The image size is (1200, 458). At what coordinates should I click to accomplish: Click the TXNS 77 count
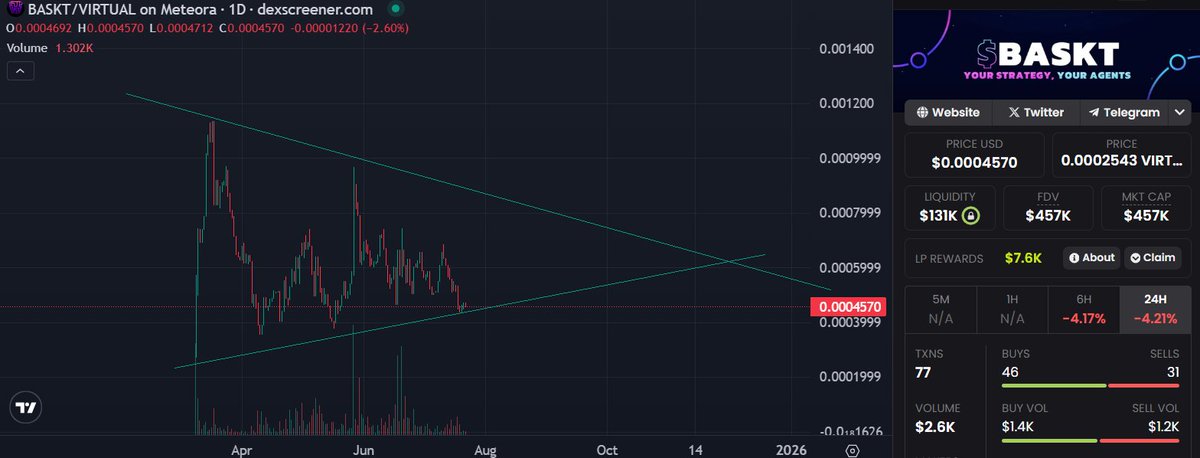[x=925, y=373]
